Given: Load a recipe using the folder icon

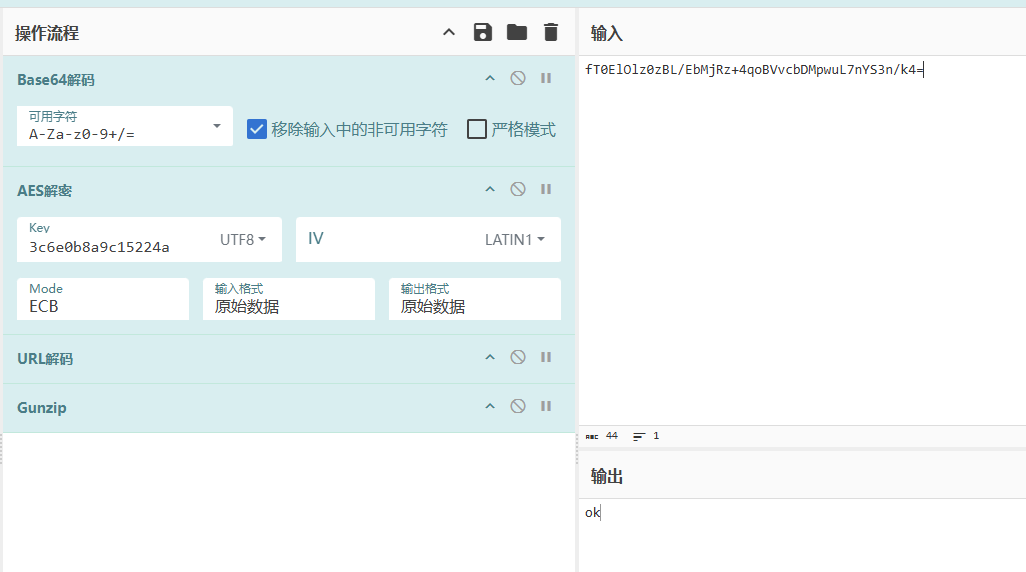Looking at the screenshot, I should 517,32.
